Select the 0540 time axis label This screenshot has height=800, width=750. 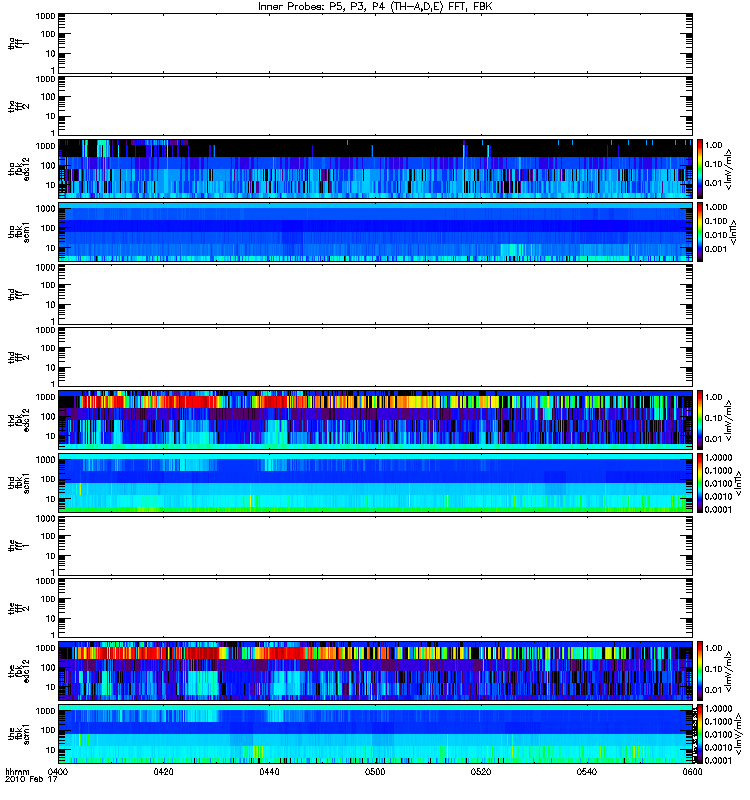[x=587, y=772]
